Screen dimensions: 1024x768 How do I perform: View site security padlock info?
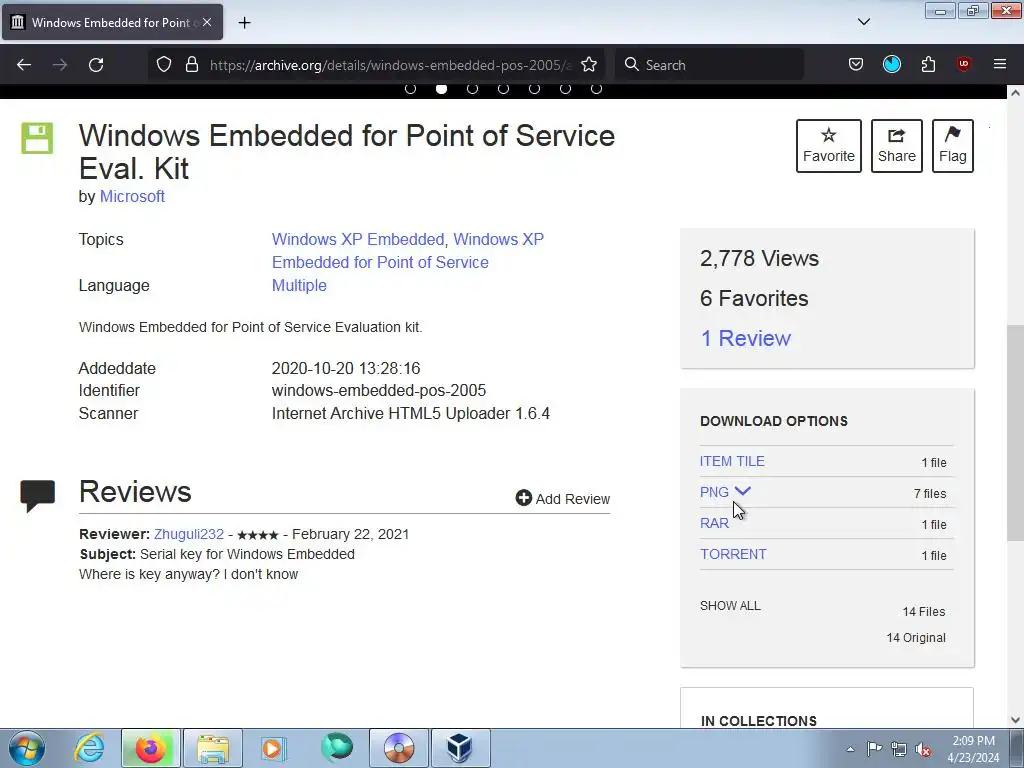tap(191, 65)
